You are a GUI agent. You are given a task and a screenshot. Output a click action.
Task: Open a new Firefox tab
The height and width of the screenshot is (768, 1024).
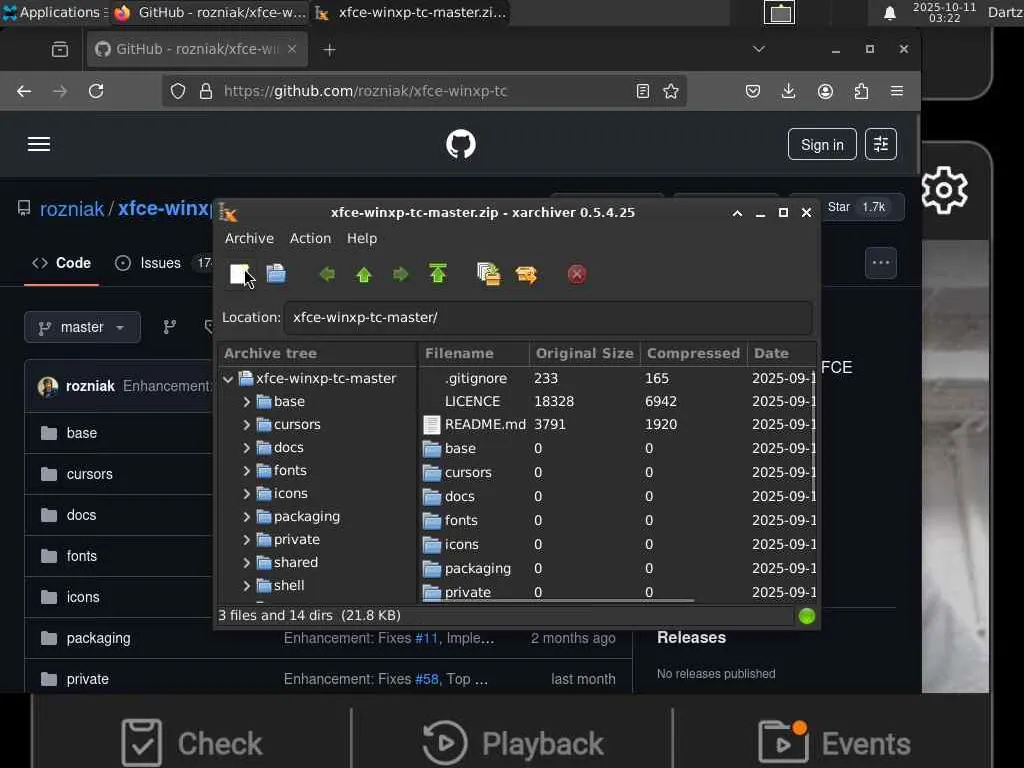point(329,50)
